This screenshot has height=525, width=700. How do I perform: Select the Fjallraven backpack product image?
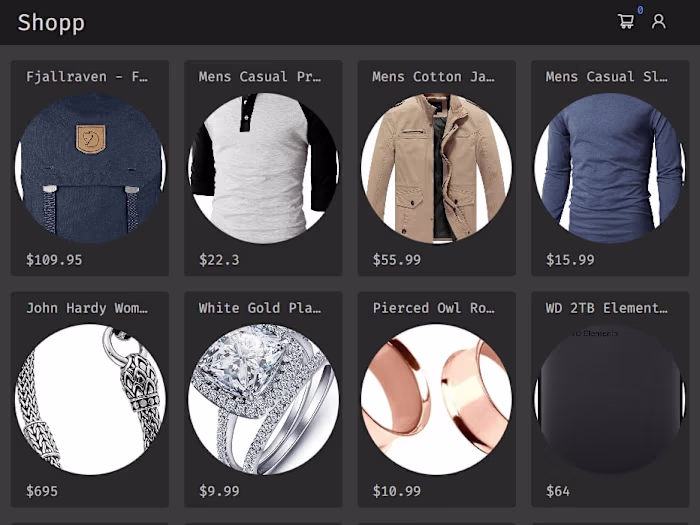pyautogui.click(x=90, y=168)
